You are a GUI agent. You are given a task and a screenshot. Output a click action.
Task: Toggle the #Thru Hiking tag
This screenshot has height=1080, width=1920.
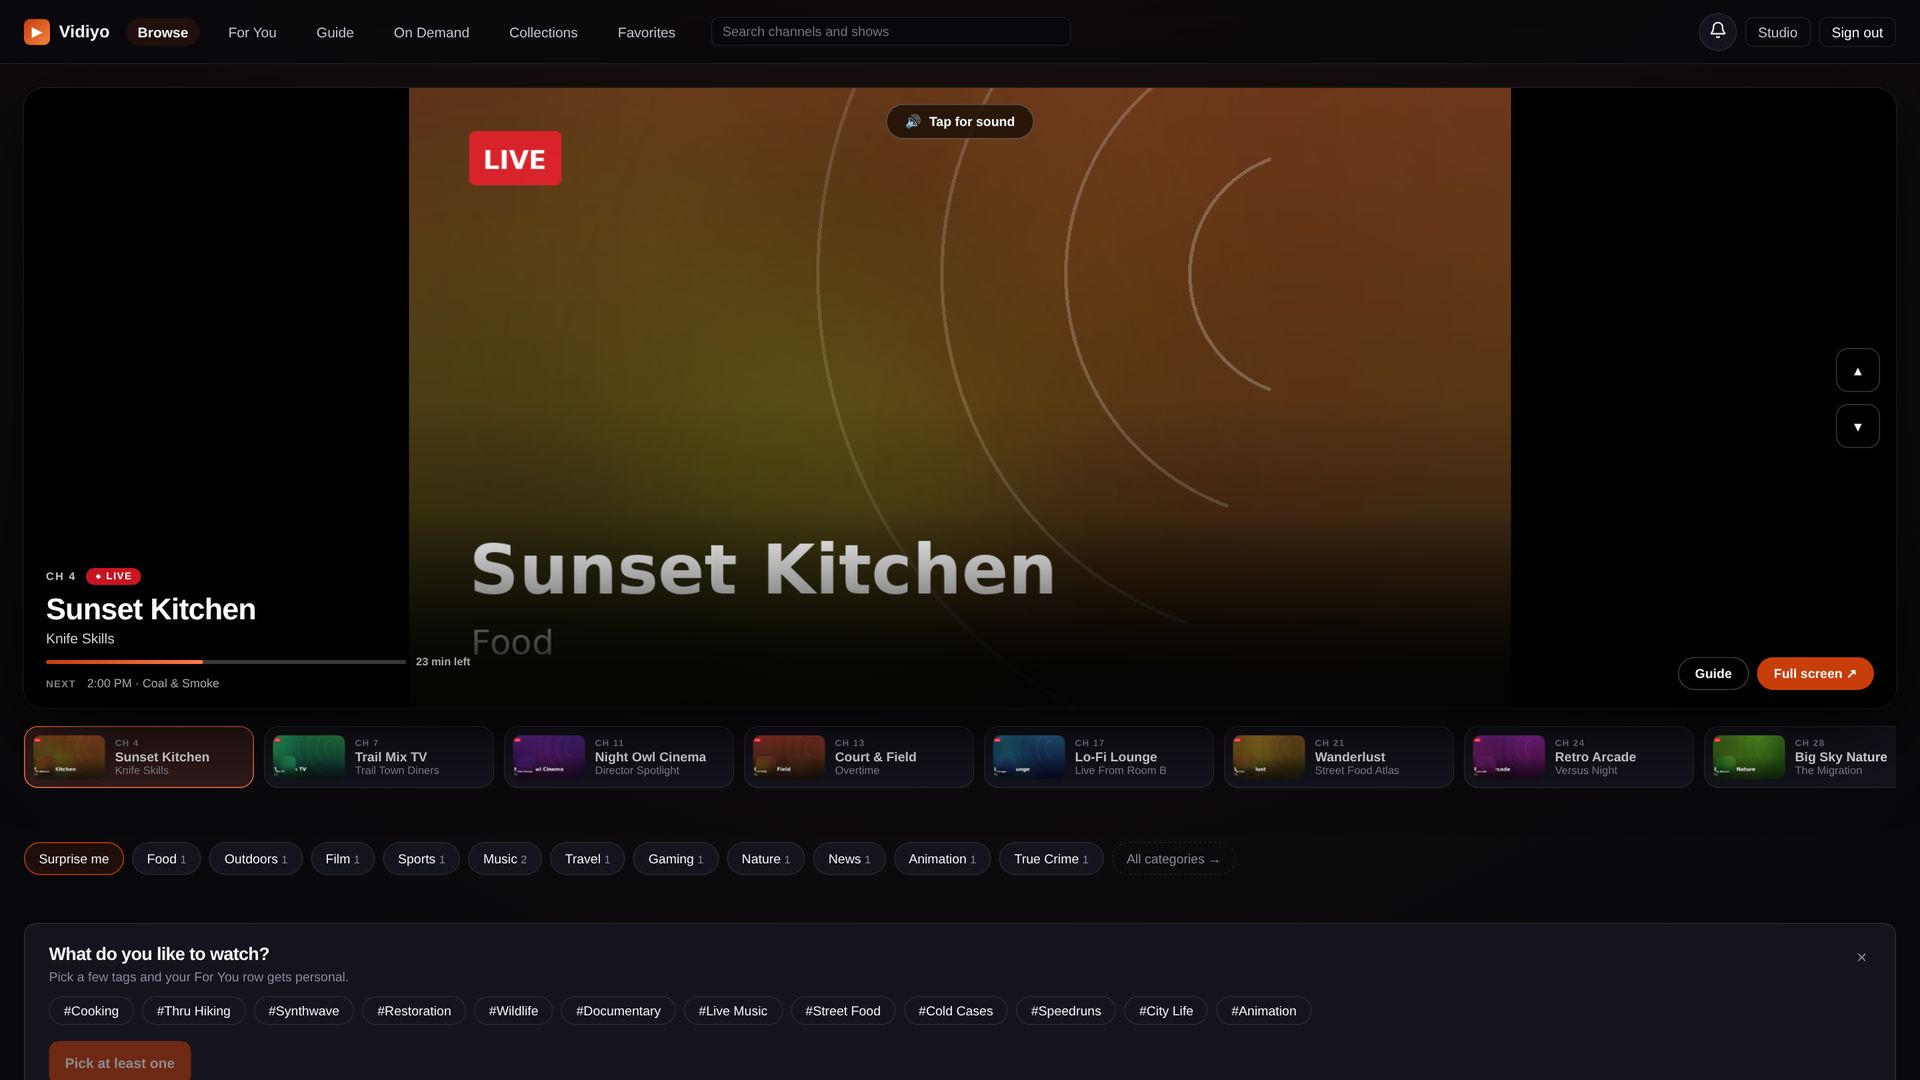tap(193, 1010)
